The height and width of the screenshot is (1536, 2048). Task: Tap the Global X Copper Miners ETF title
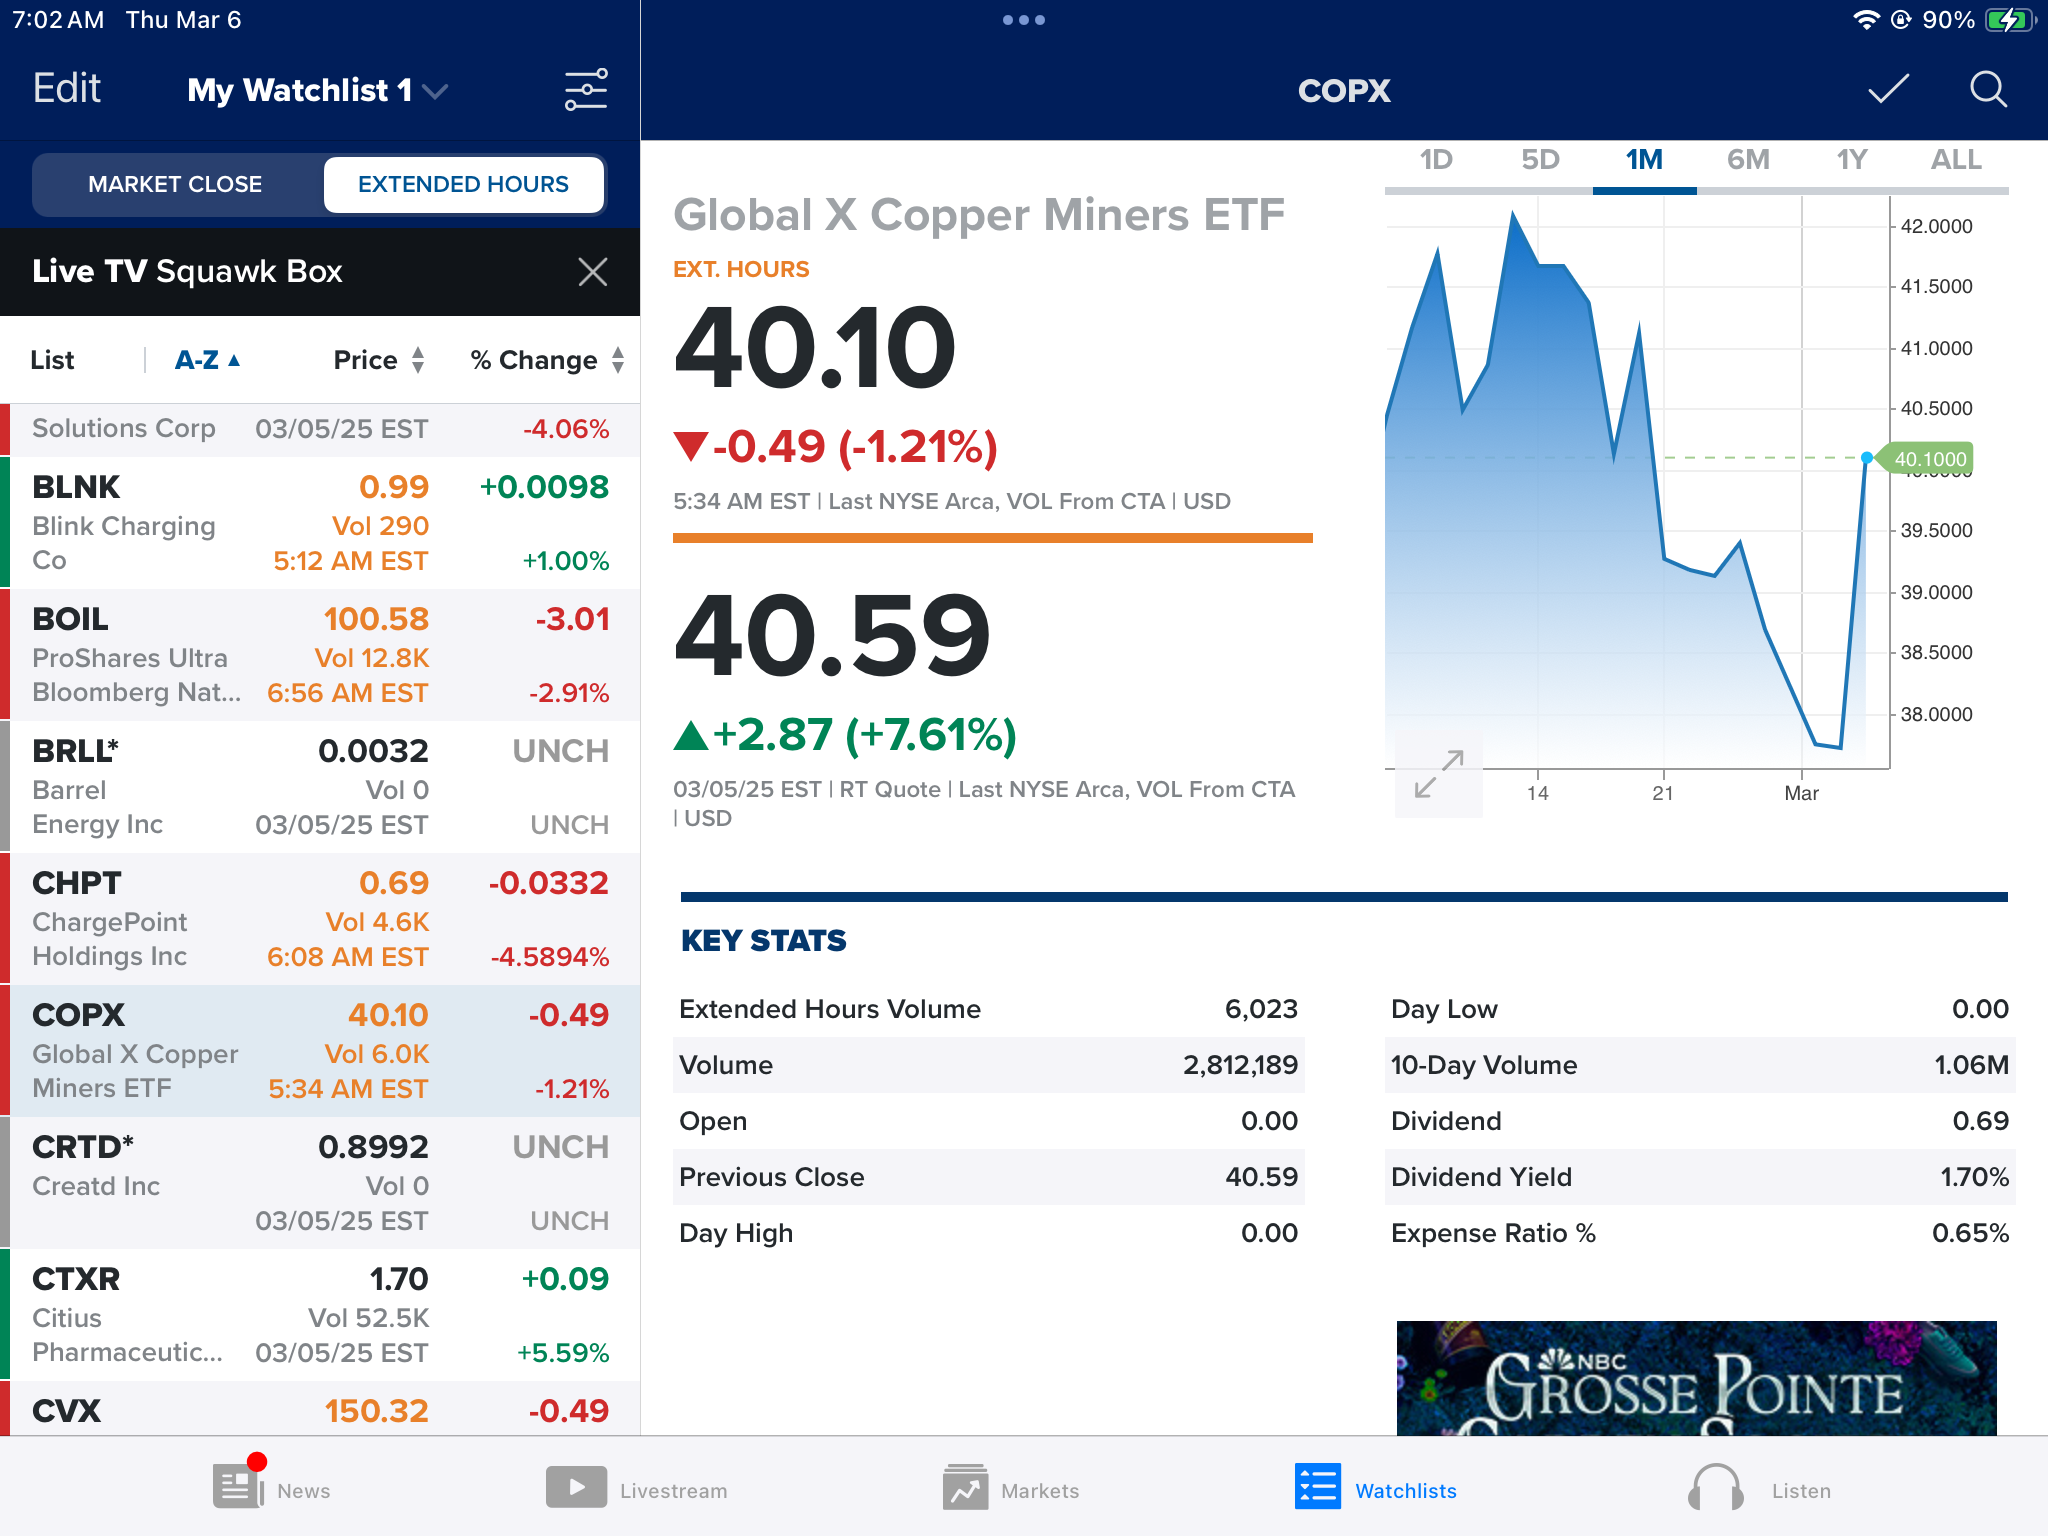979,215
